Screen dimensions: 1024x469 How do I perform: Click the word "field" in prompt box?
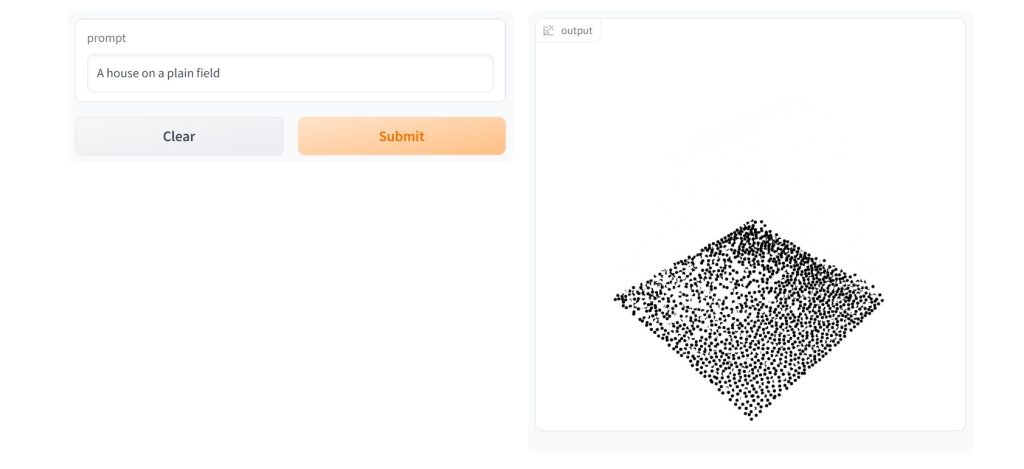pos(208,73)
